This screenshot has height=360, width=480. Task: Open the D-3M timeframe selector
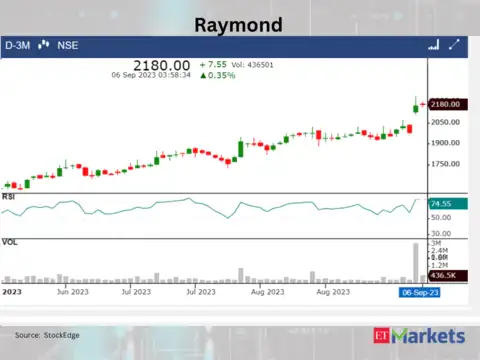pos(18,45)
